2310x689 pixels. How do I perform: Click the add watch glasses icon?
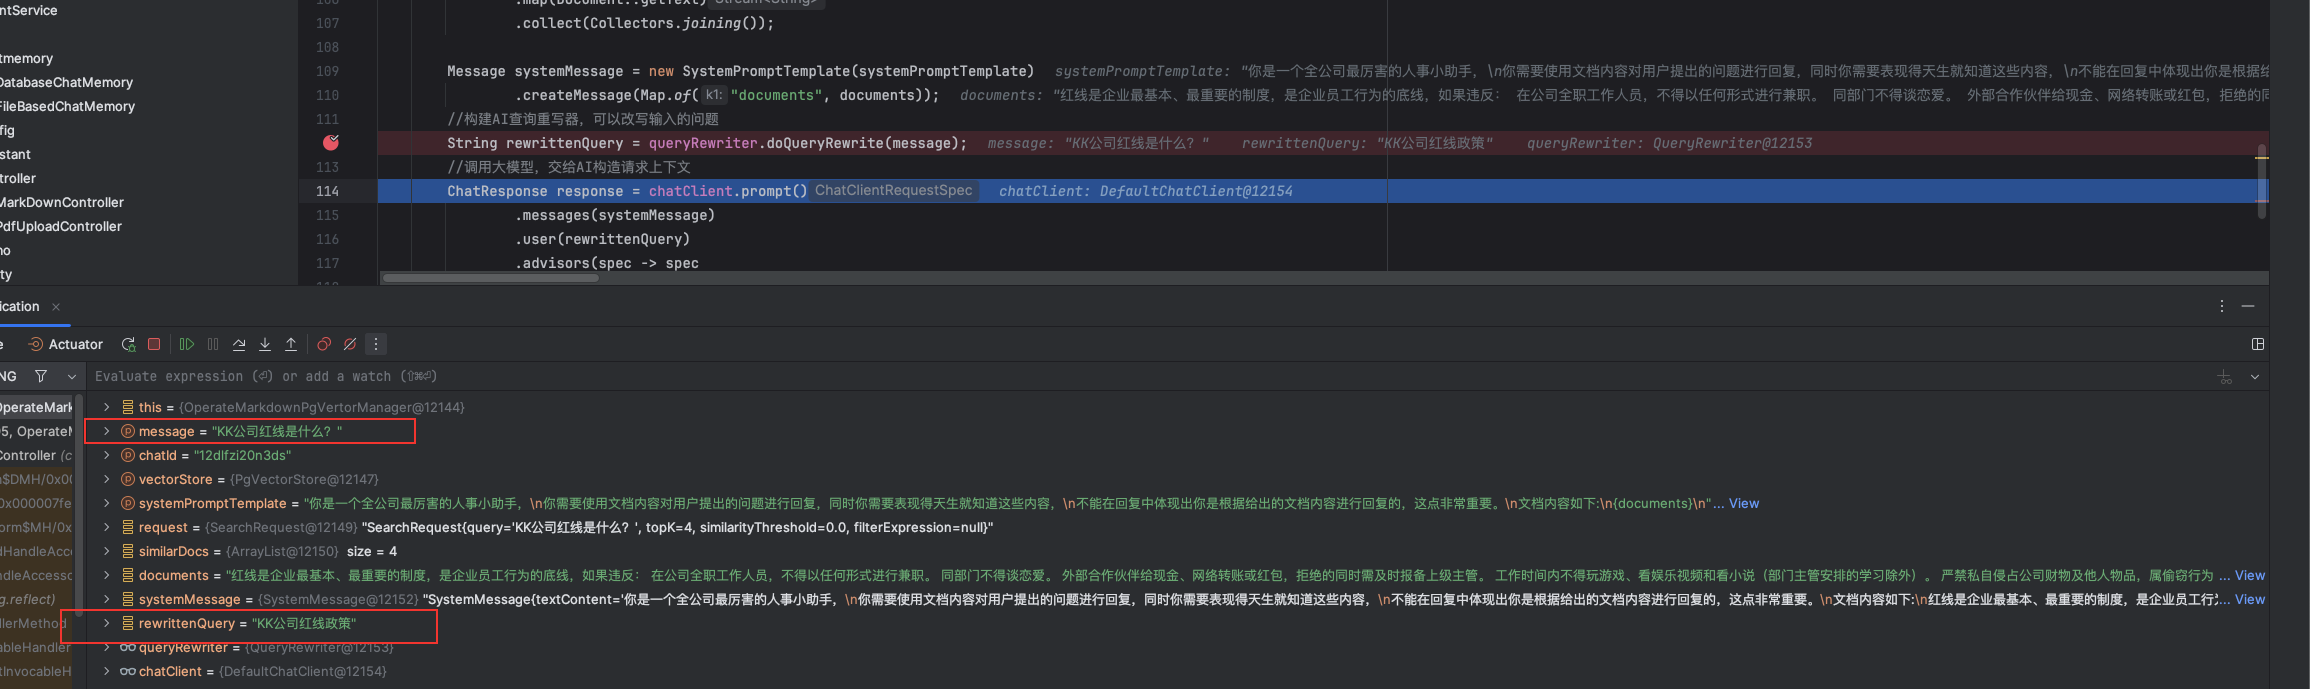(2225, 377)
